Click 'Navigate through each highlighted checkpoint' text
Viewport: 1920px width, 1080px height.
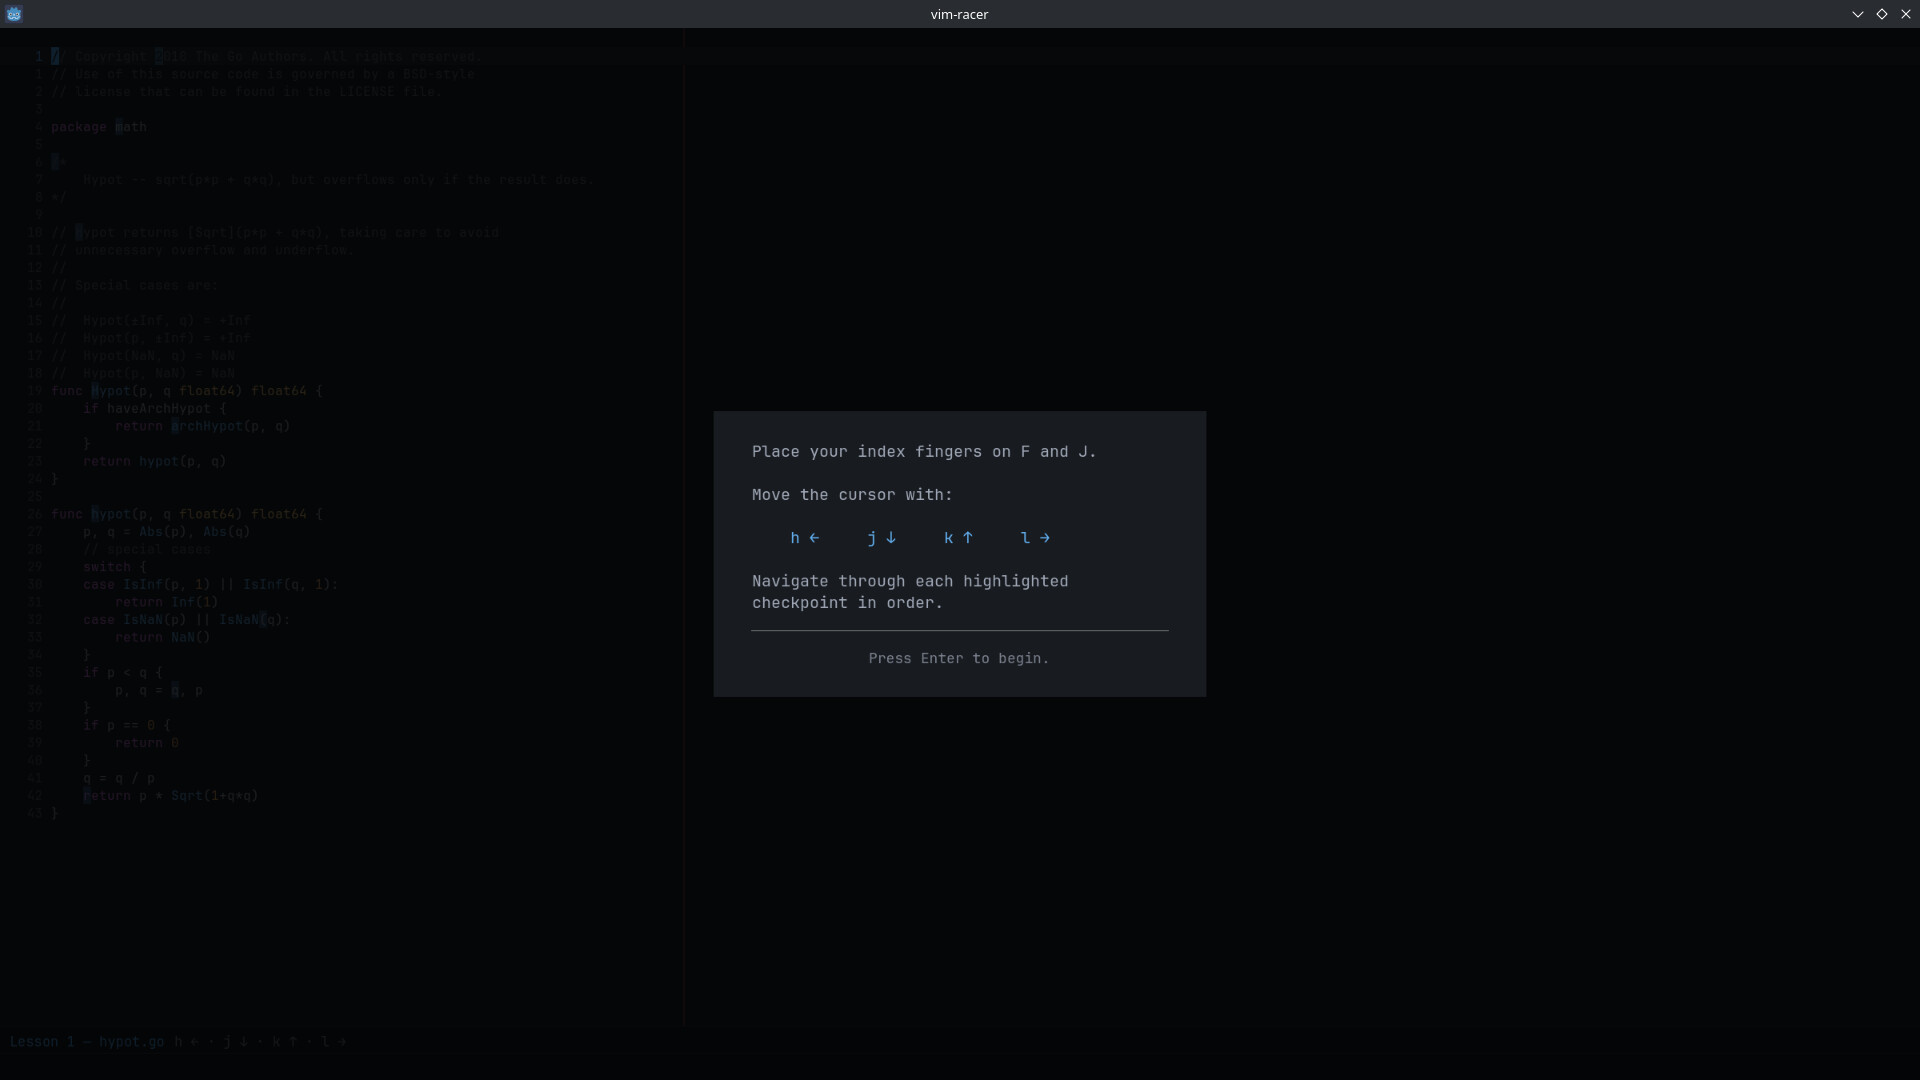click(x=910, y=592)
